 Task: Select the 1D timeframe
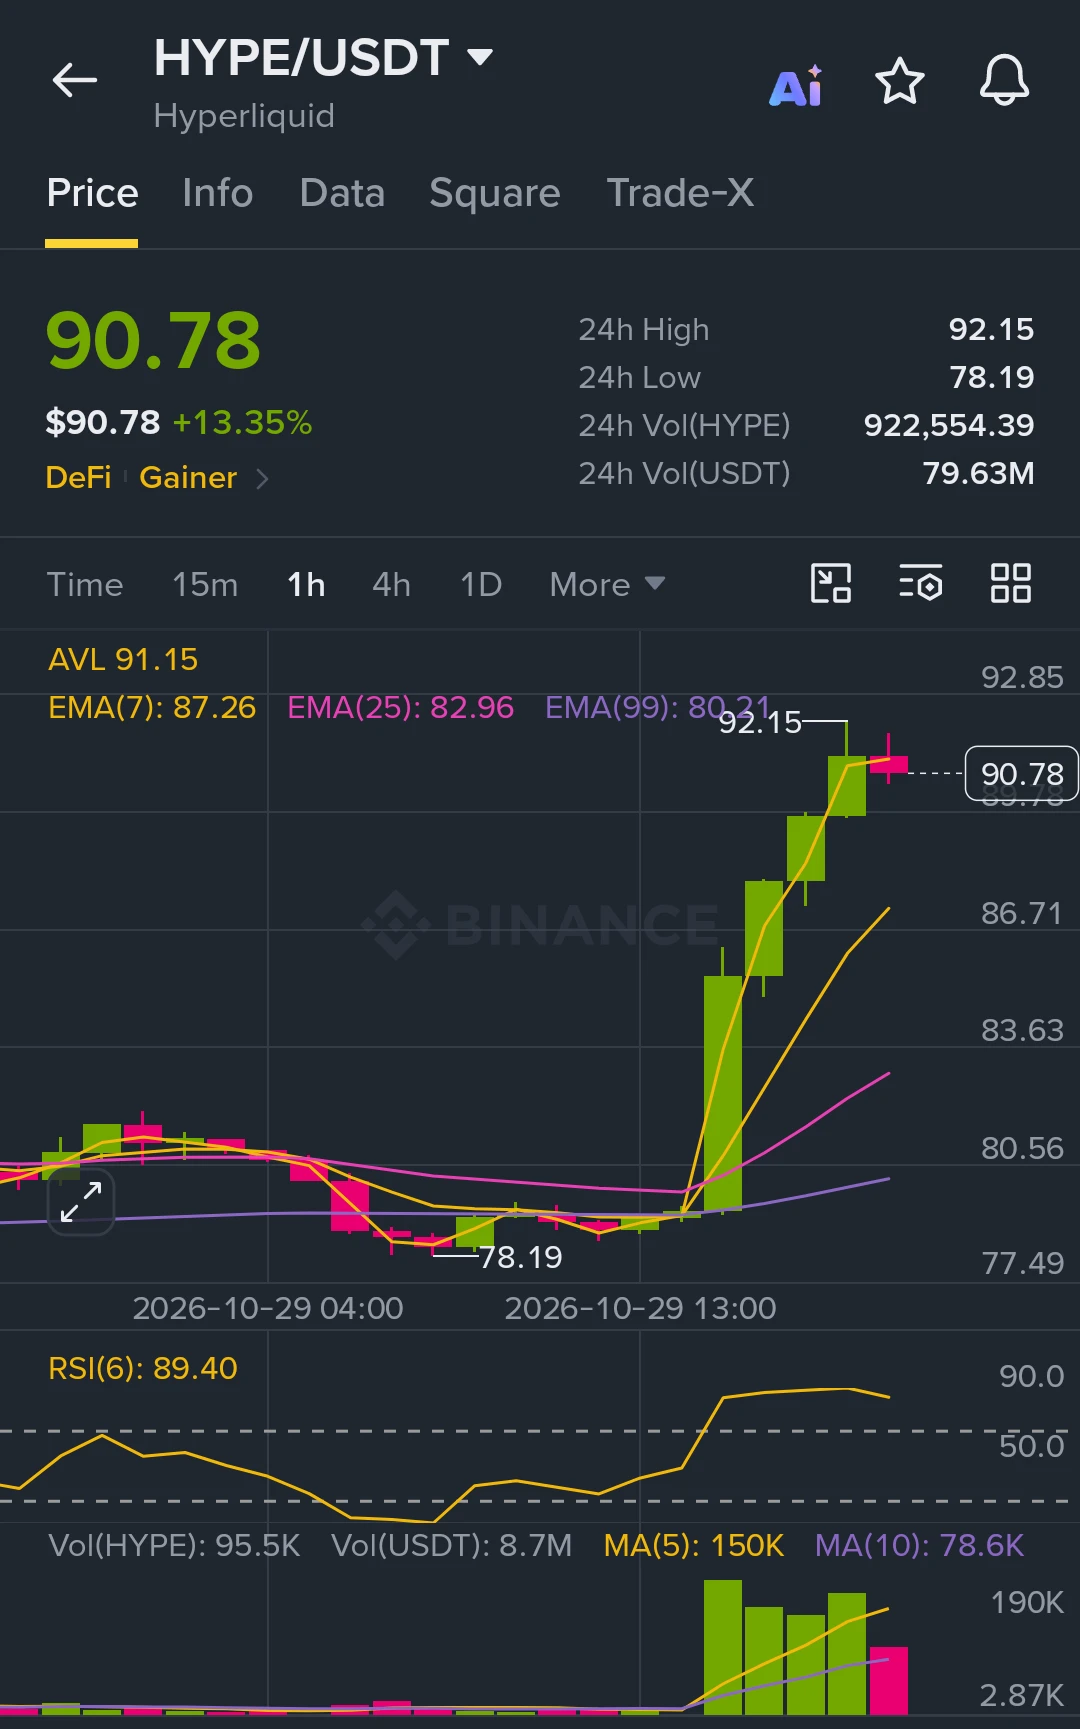(x=481, y=585)
